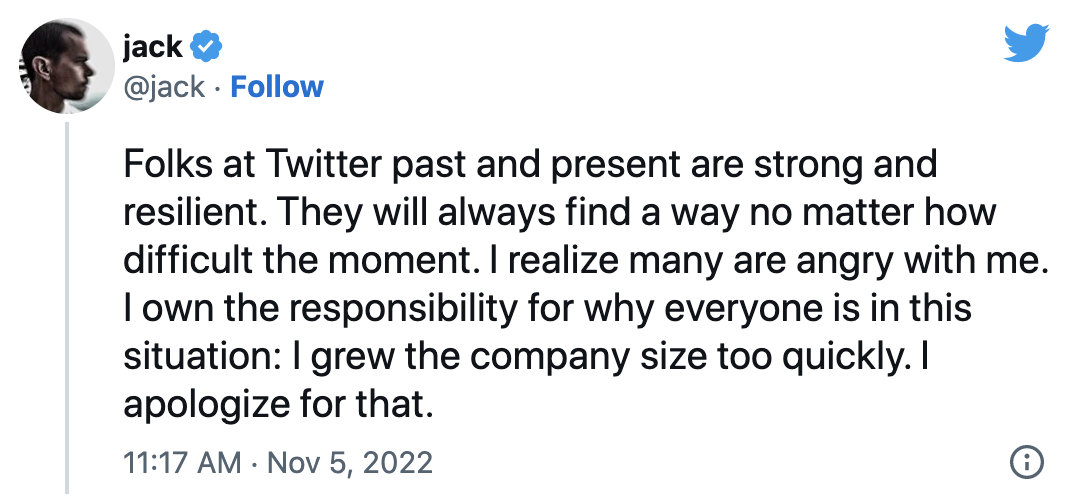Click the Nov 5, 2022 date

tap(349, 462)
